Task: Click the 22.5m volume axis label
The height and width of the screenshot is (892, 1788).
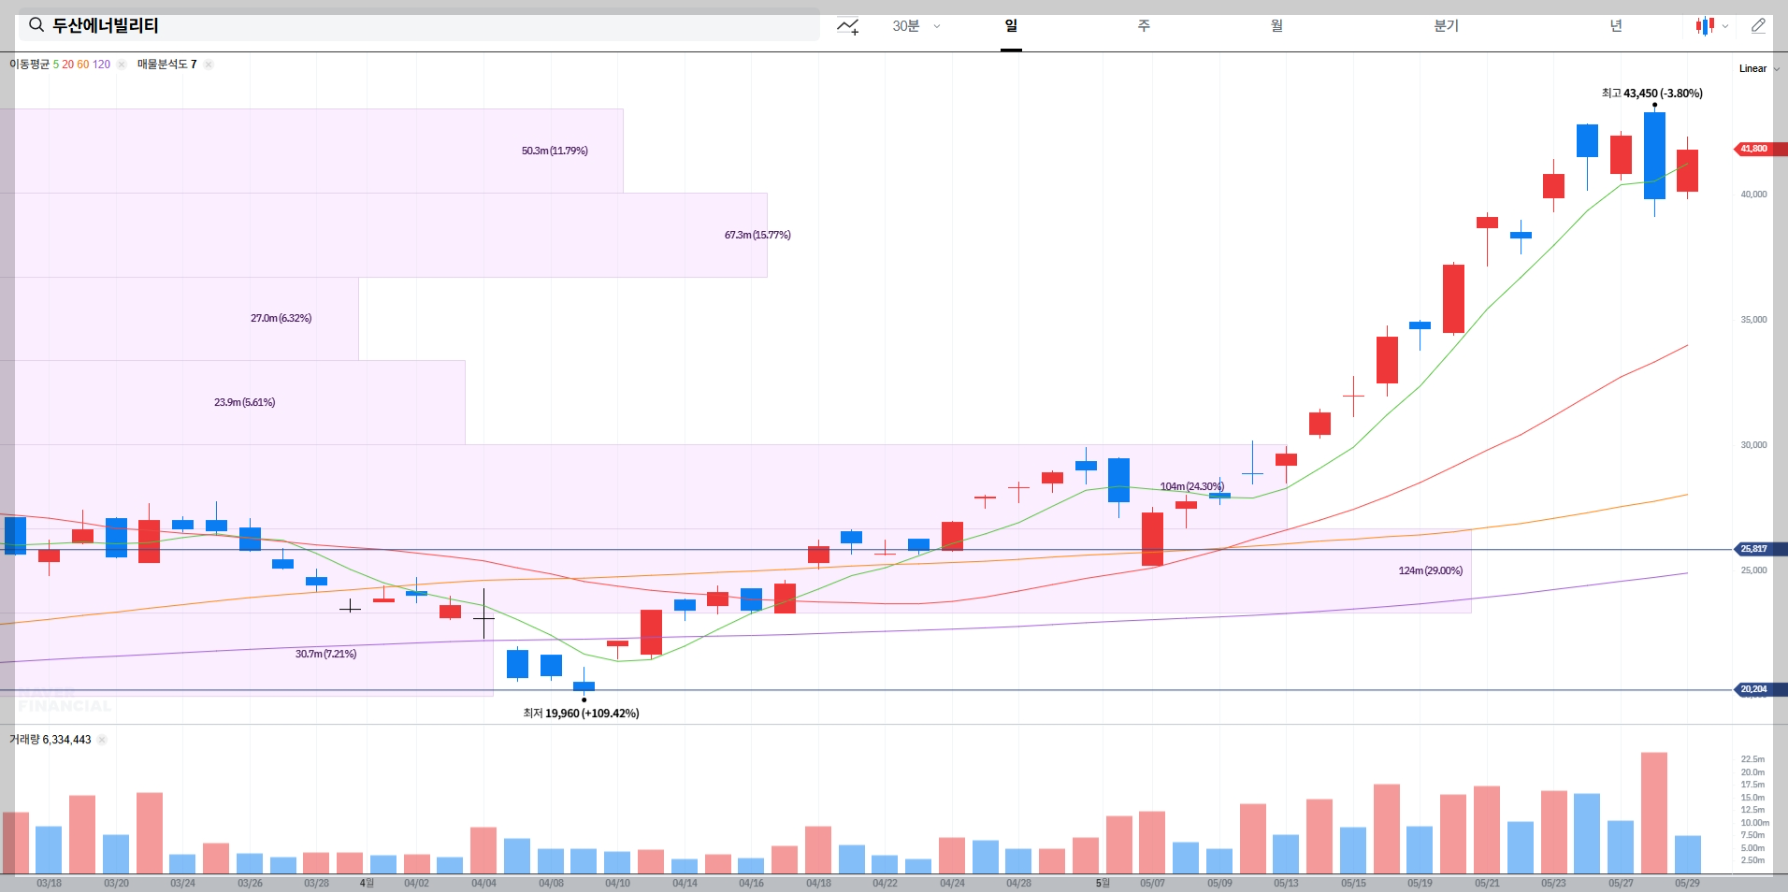Action: (1752, 759)
